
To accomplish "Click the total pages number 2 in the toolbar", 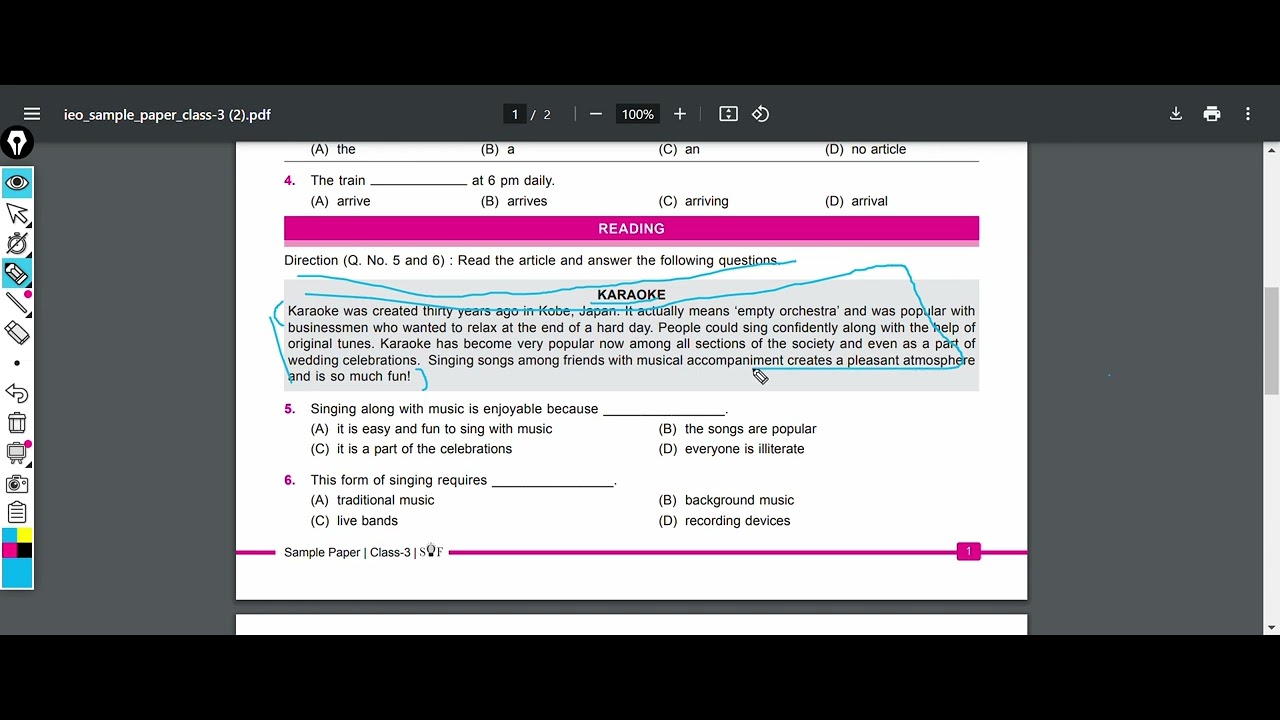I will pyautogui.click(x=547, y=115).
